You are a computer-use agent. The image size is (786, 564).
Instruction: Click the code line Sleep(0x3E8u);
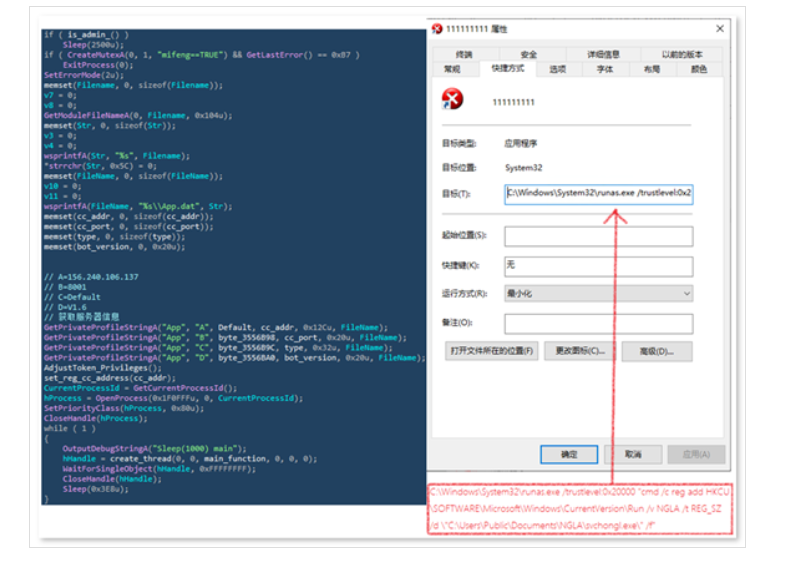point(95,488)
